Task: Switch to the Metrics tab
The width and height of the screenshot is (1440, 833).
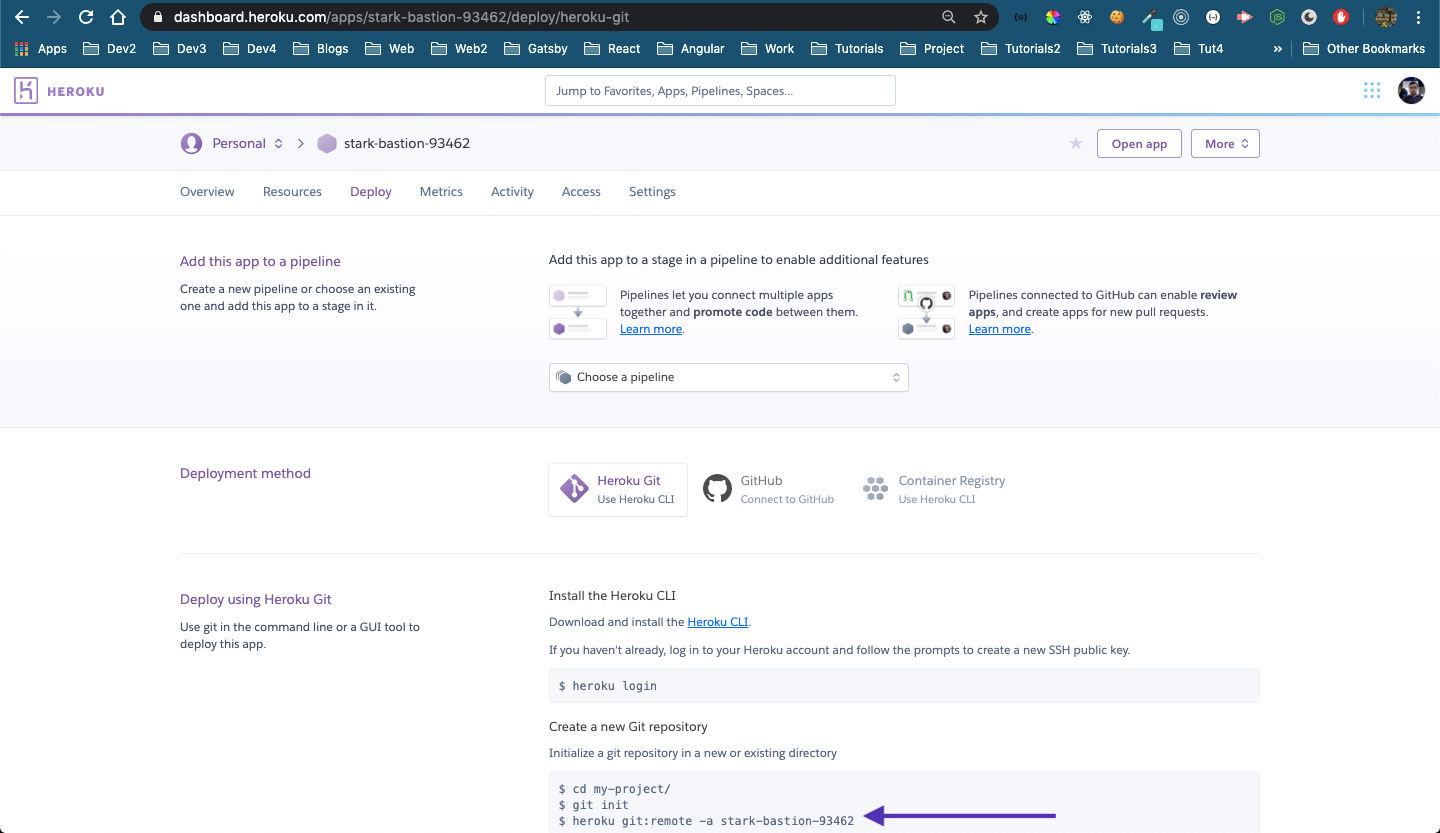Action: point(441,192)
